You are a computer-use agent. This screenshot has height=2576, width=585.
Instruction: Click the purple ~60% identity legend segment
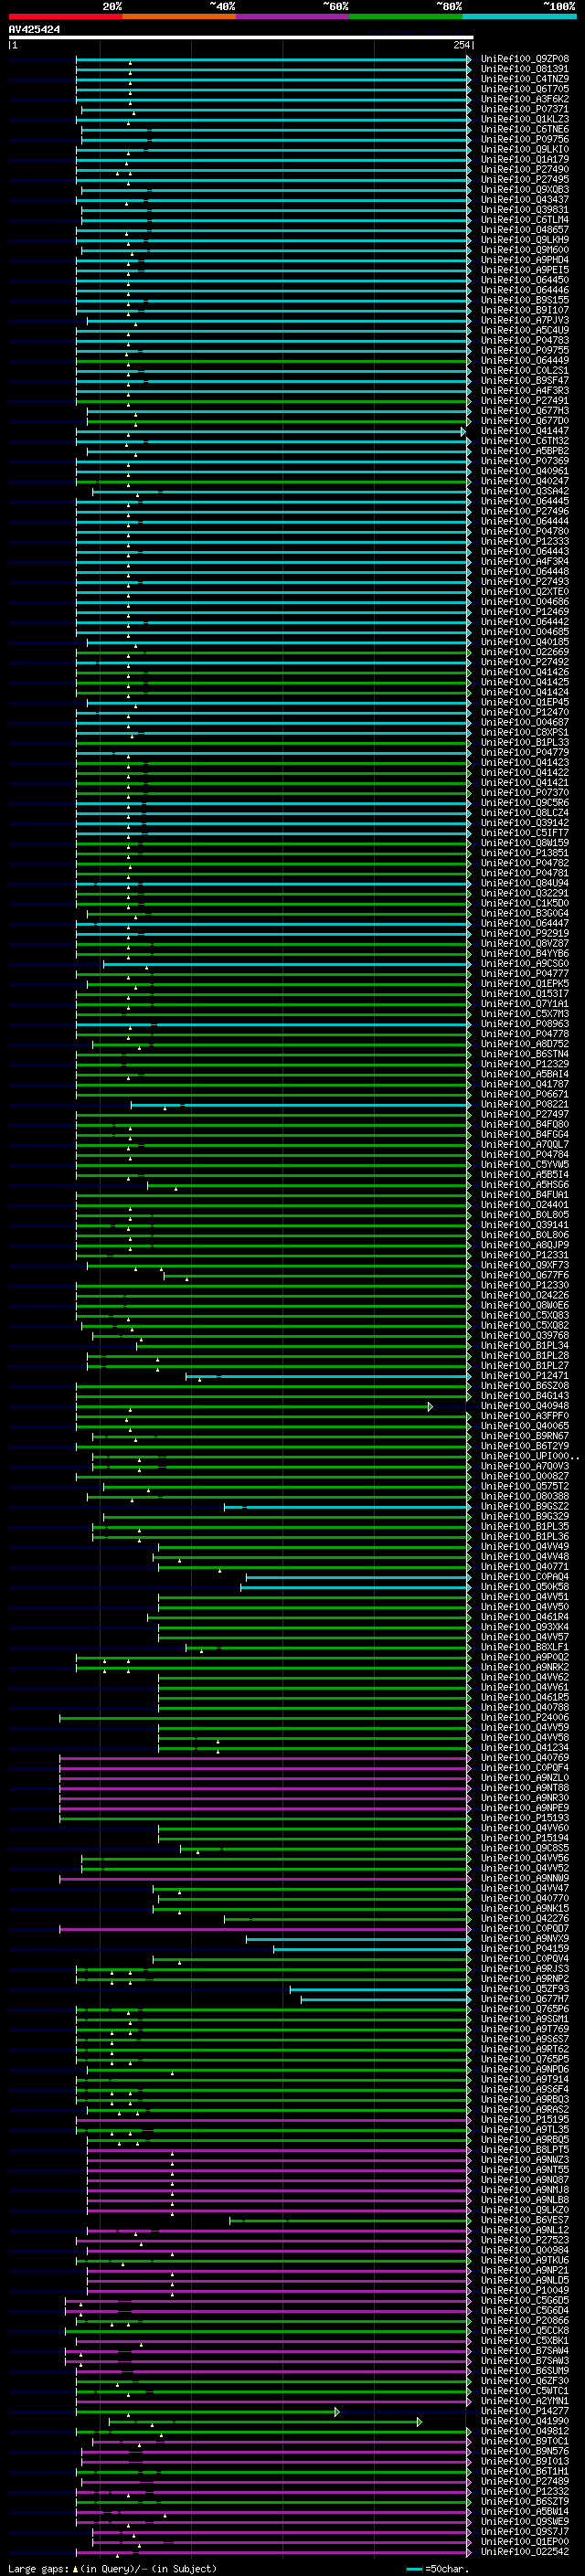[293, 16]
